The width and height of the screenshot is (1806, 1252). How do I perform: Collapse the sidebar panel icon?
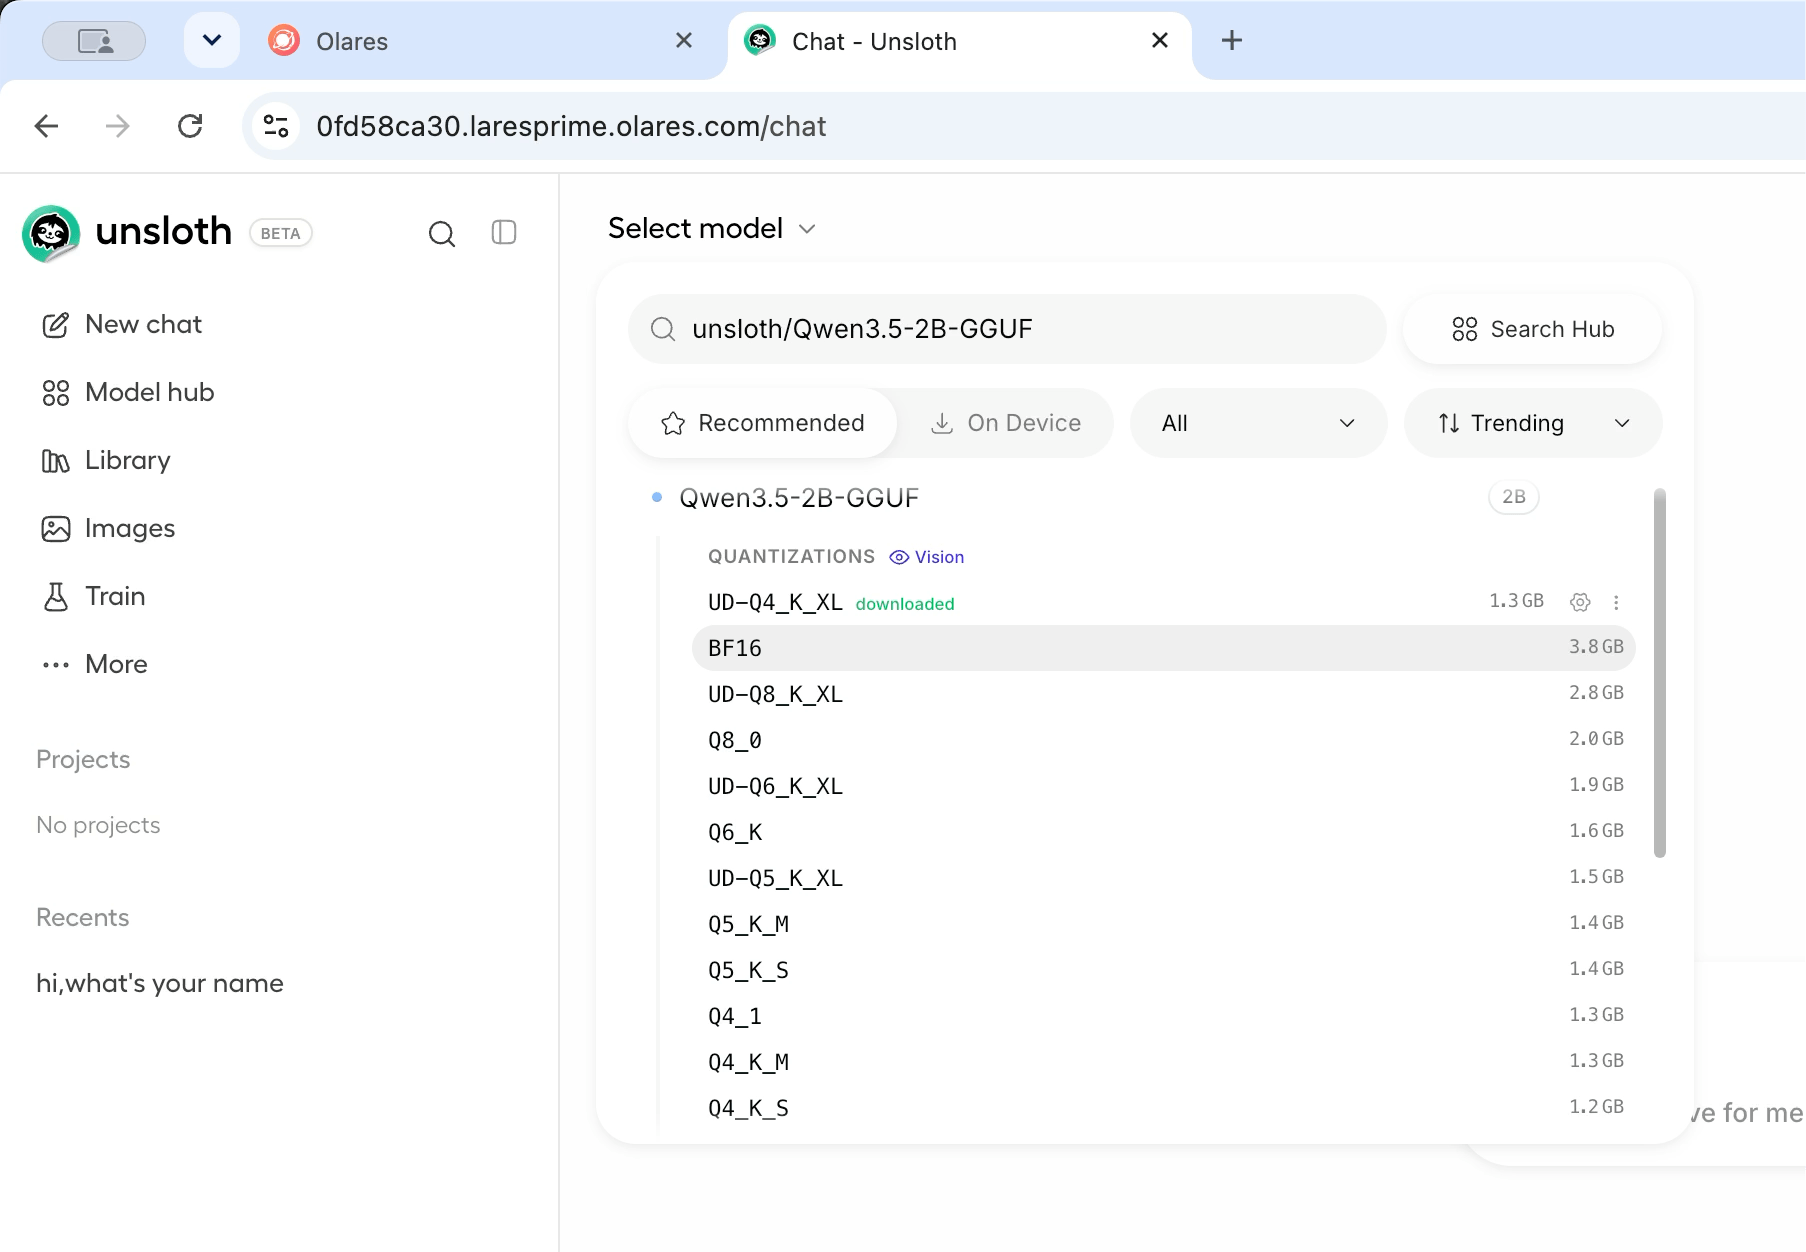[504, 233]
